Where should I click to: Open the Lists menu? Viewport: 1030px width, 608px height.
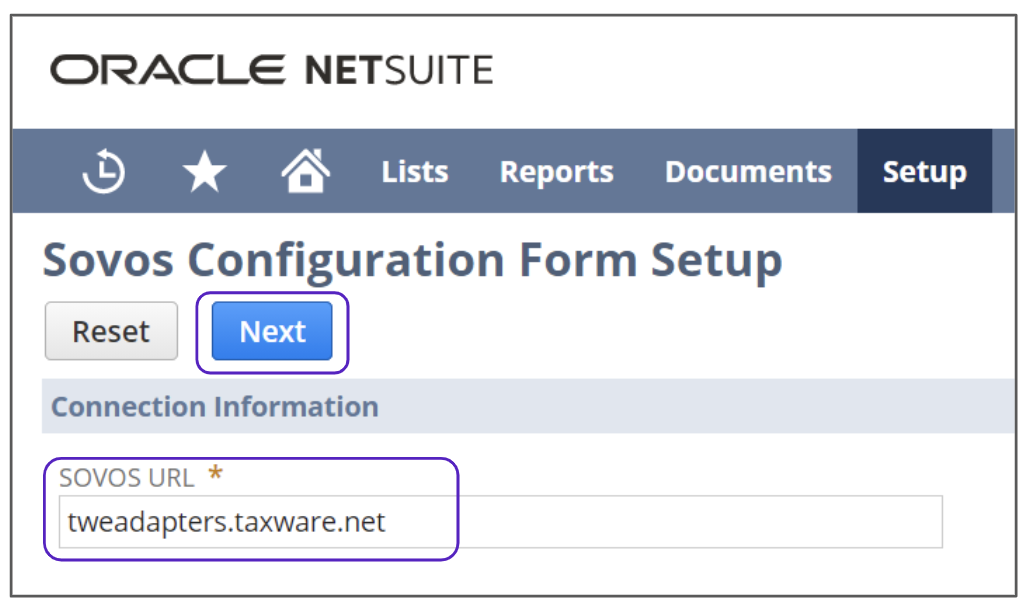[415, 172]
